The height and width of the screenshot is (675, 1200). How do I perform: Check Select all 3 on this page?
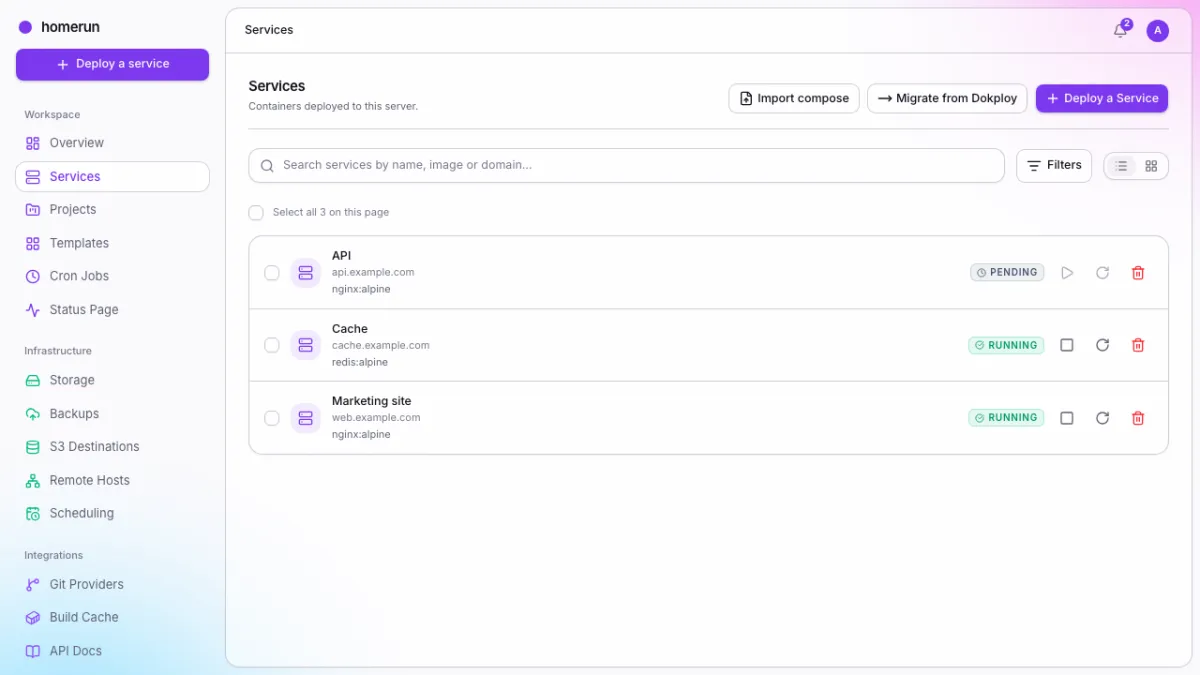256,213
